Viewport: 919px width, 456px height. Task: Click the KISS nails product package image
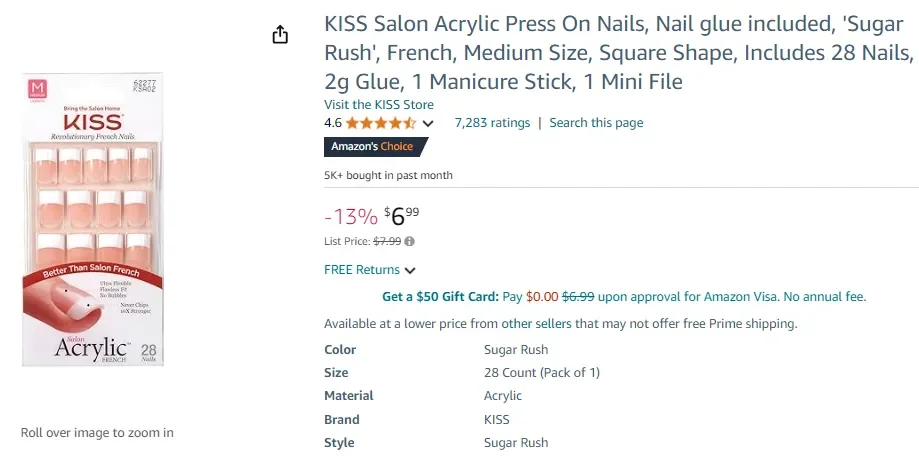pyautogui.click(x=93, y=218)
